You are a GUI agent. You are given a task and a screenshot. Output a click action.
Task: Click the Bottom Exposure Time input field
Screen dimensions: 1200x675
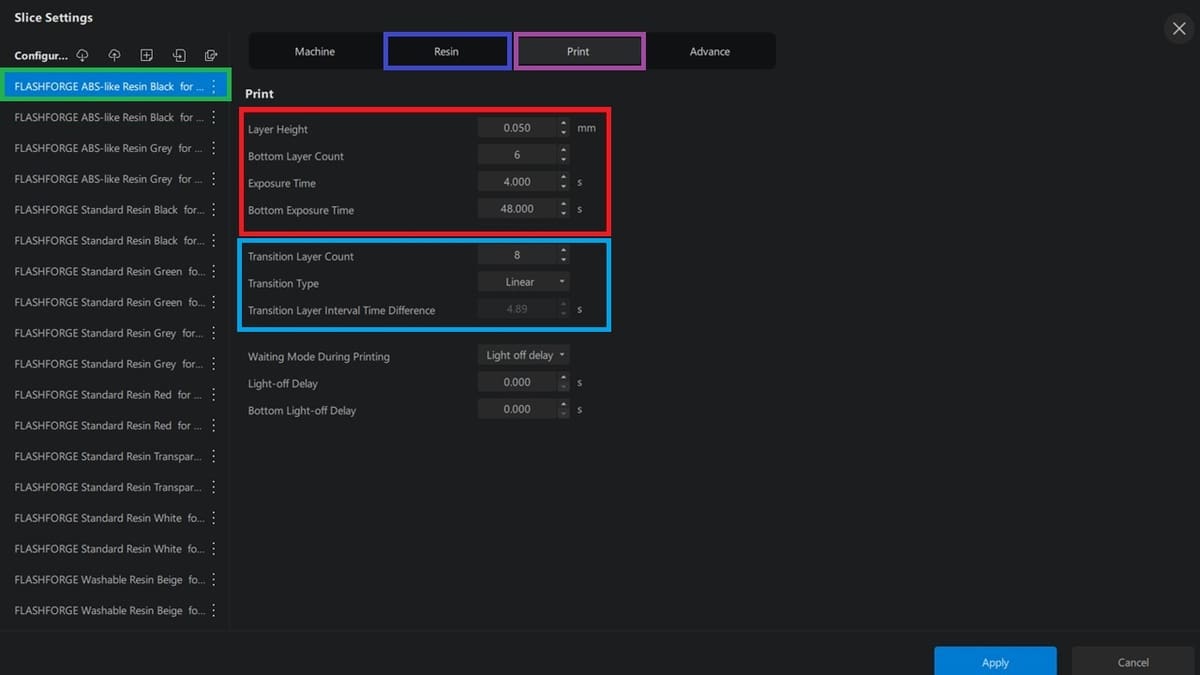tap(517, 209)
